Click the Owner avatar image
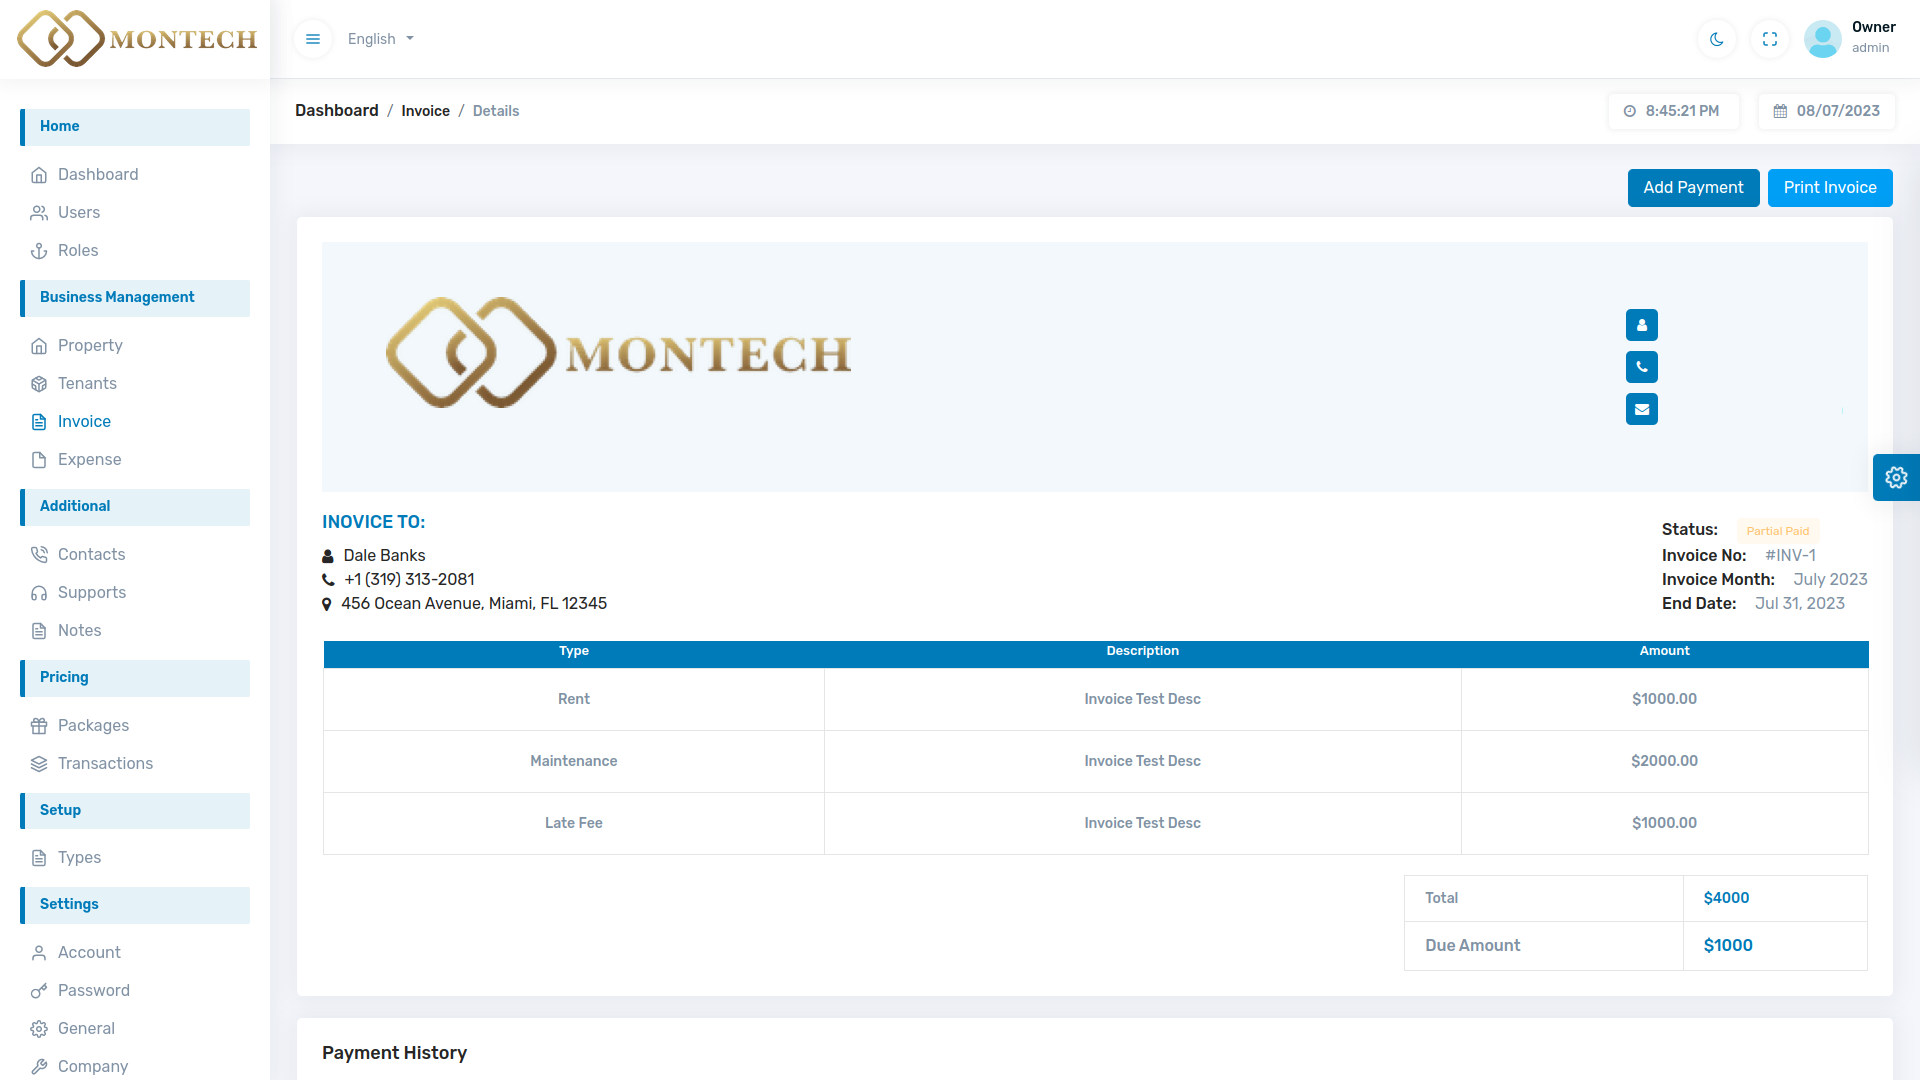This screenshot has width=1920, height=1080. point(1822,39)
